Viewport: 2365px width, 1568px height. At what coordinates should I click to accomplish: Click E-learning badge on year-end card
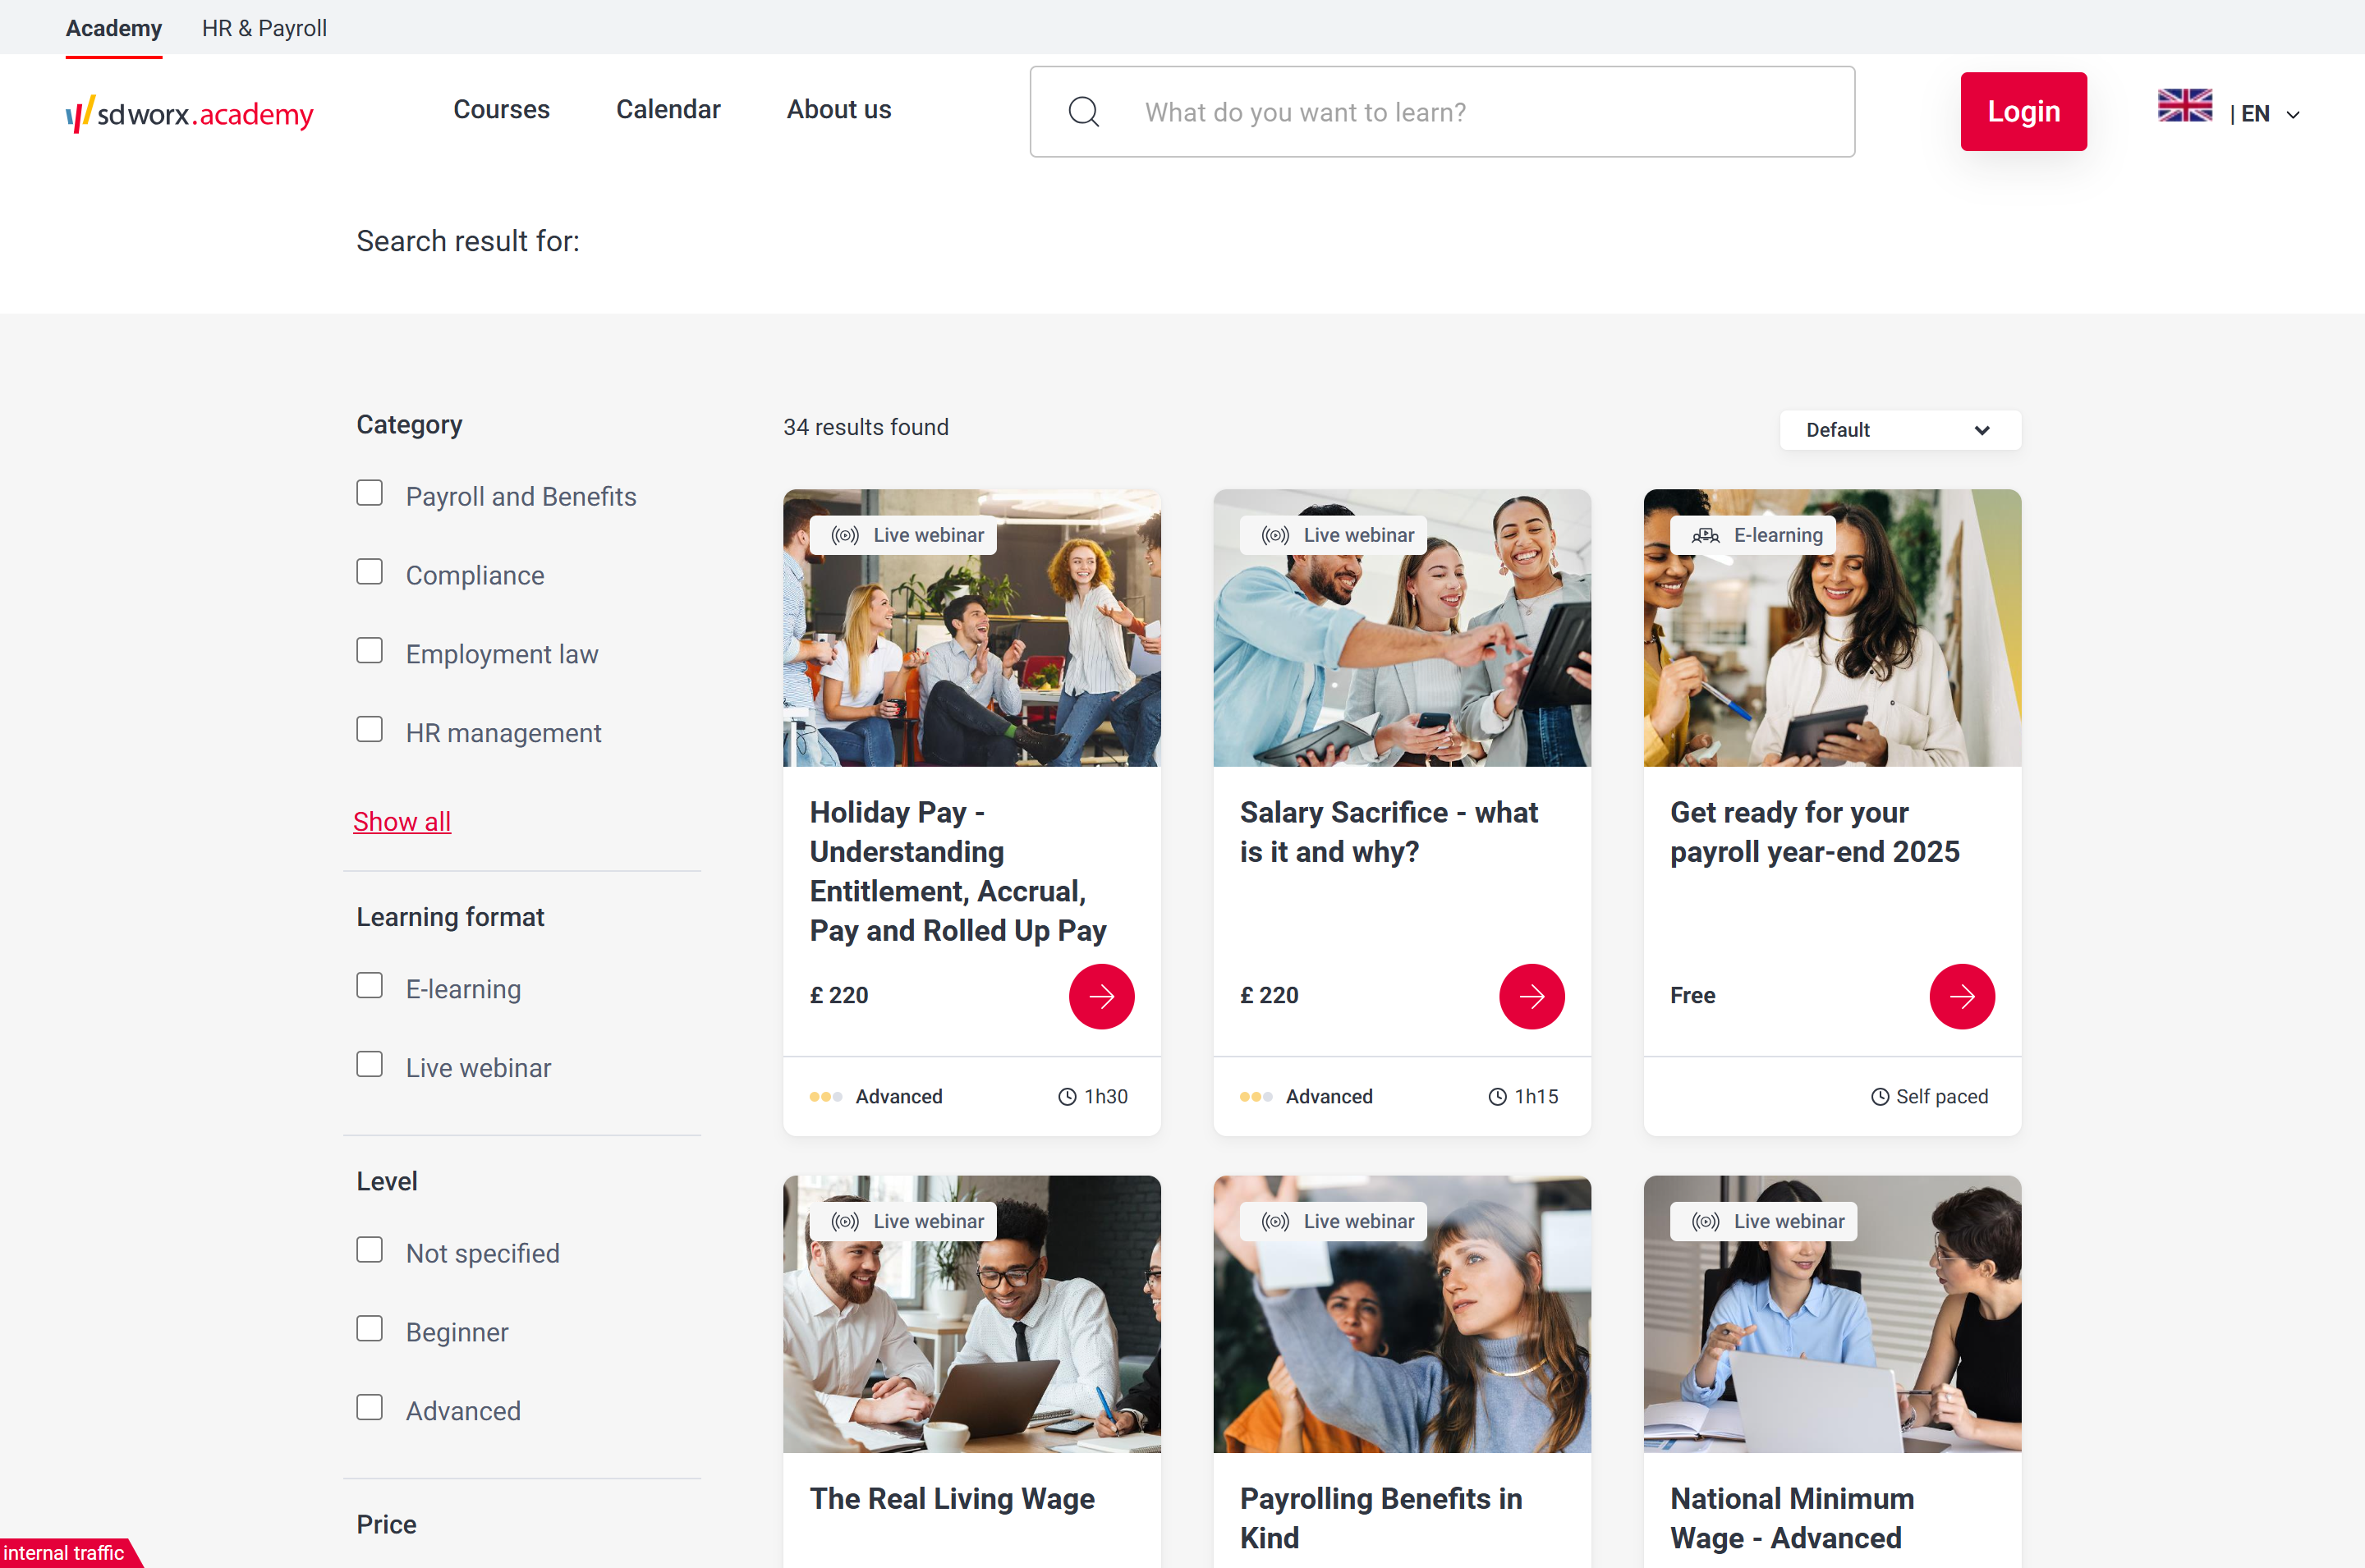tap(1755, 535)
